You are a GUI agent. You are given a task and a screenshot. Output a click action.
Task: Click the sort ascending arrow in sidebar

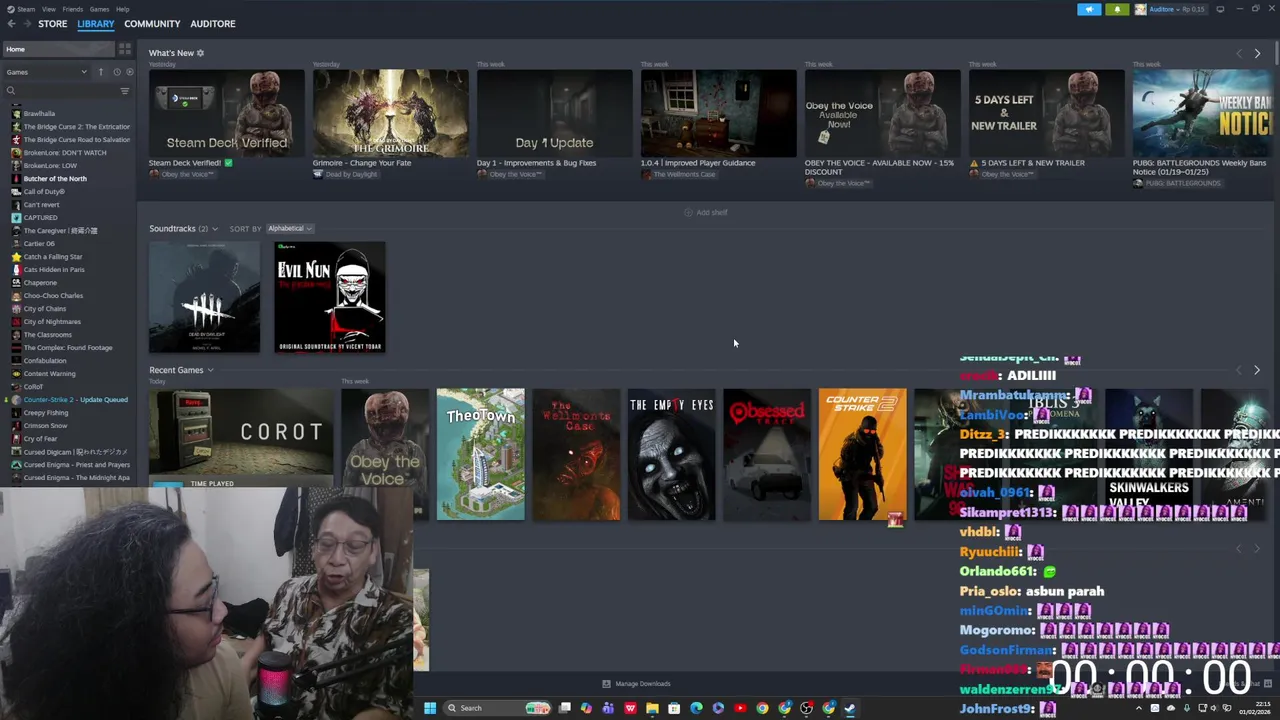coord(100,72)
